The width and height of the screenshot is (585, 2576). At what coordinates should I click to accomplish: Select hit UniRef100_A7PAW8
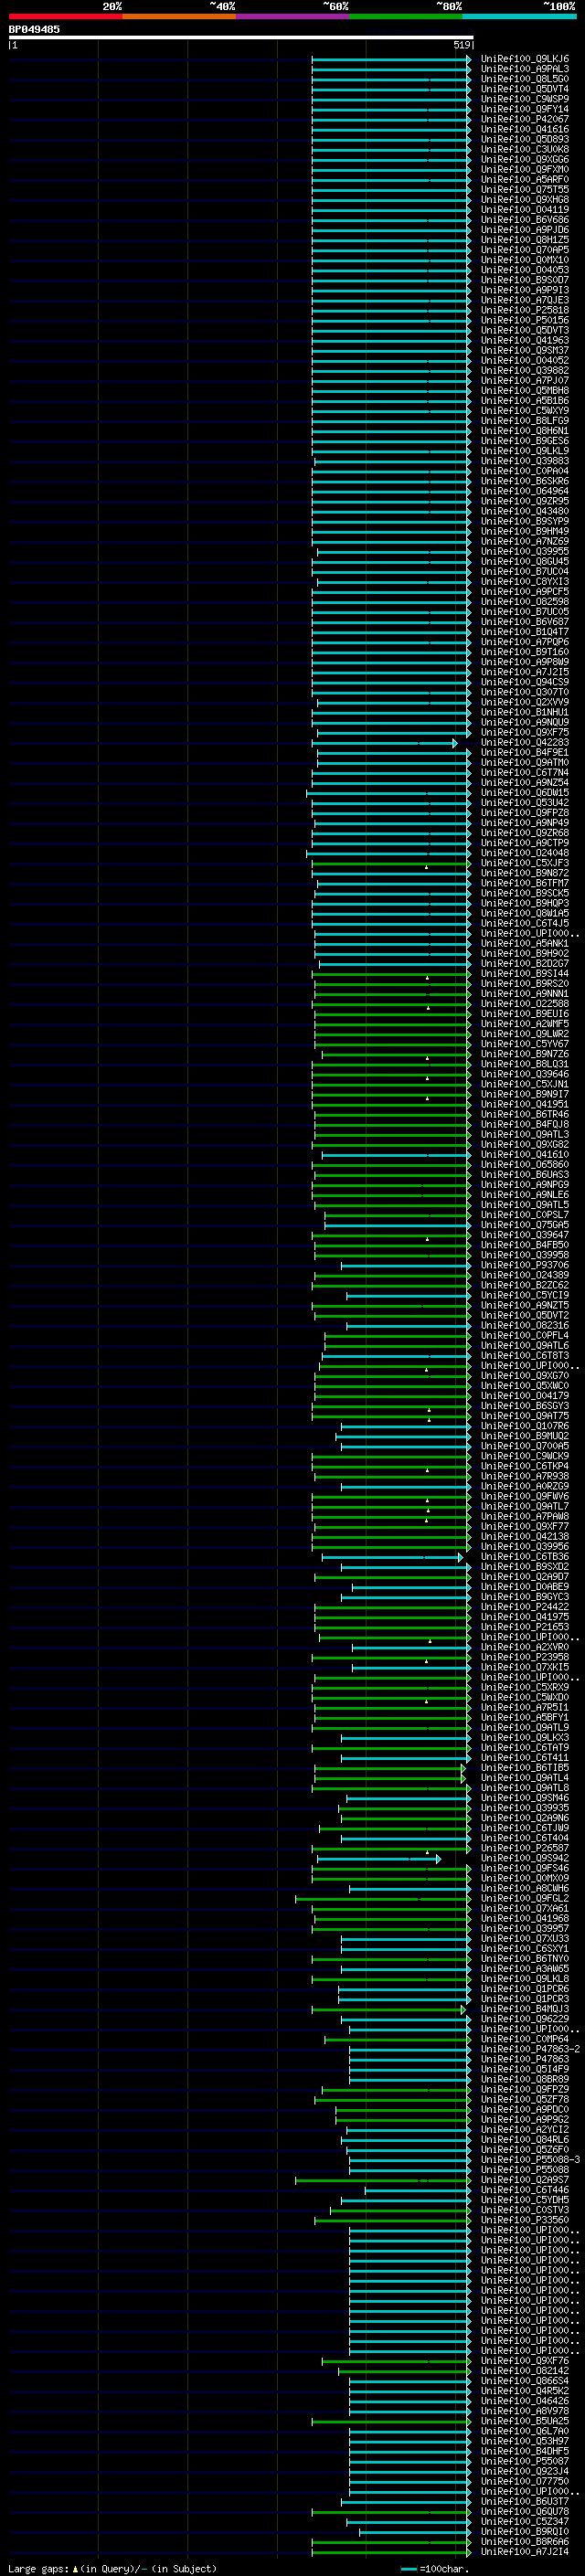click(x=525, y=1516)
